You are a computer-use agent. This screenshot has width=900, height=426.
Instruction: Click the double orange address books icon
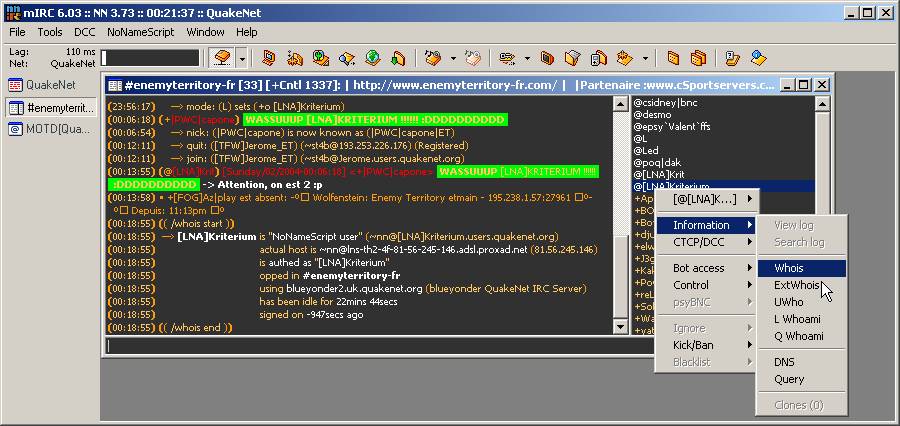point(698,58)
